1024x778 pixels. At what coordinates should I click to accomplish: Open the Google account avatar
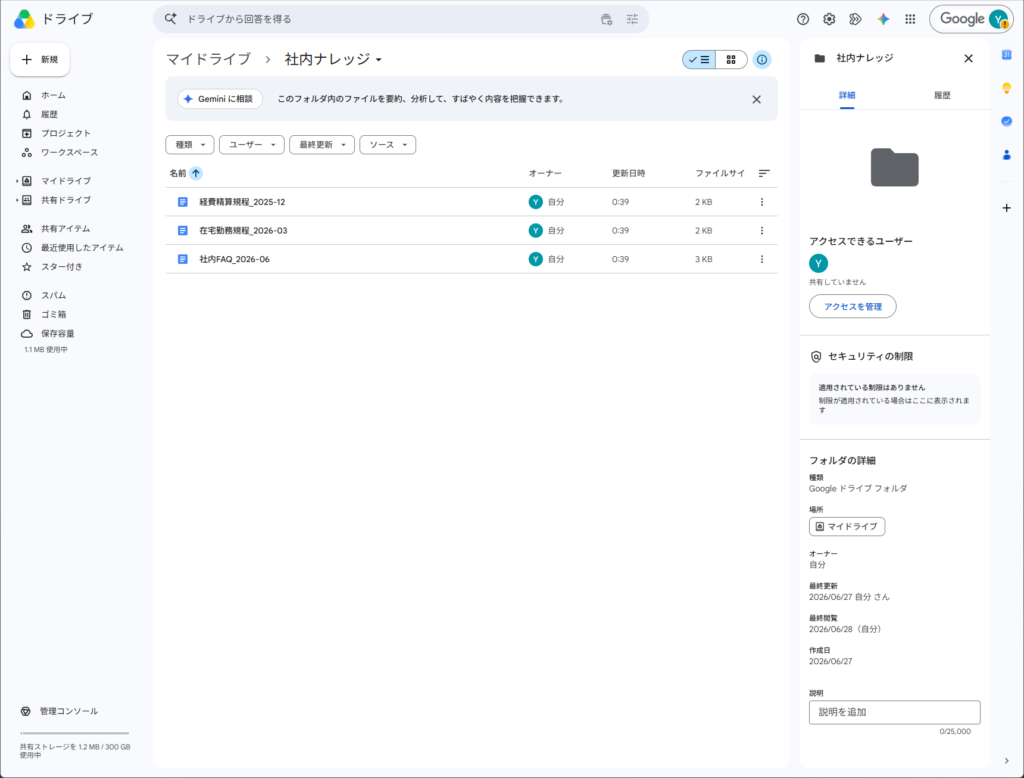click(998, 19)
